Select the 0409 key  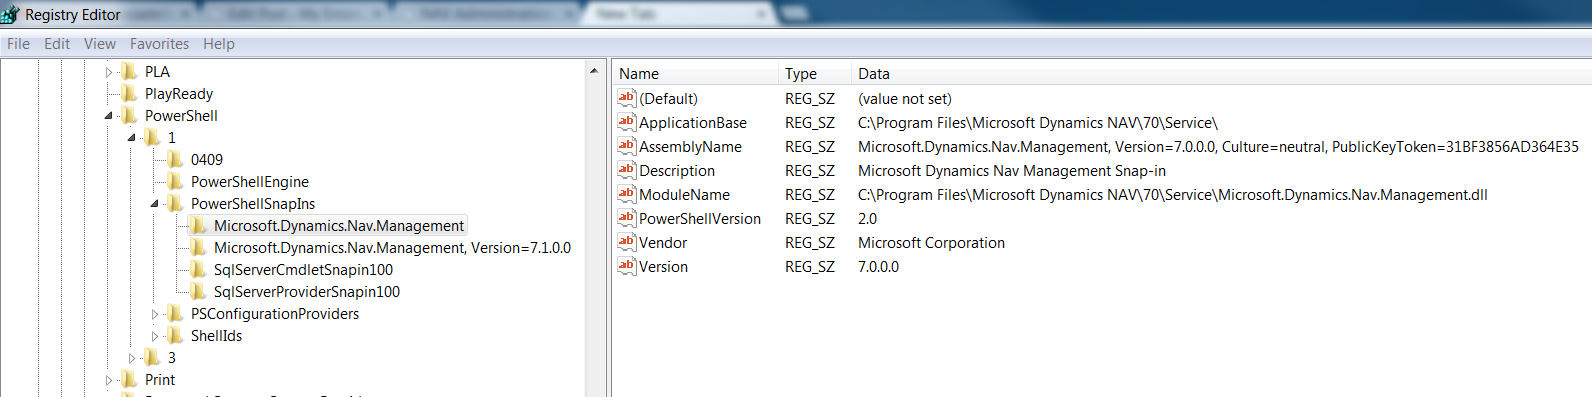pos(207,160)
